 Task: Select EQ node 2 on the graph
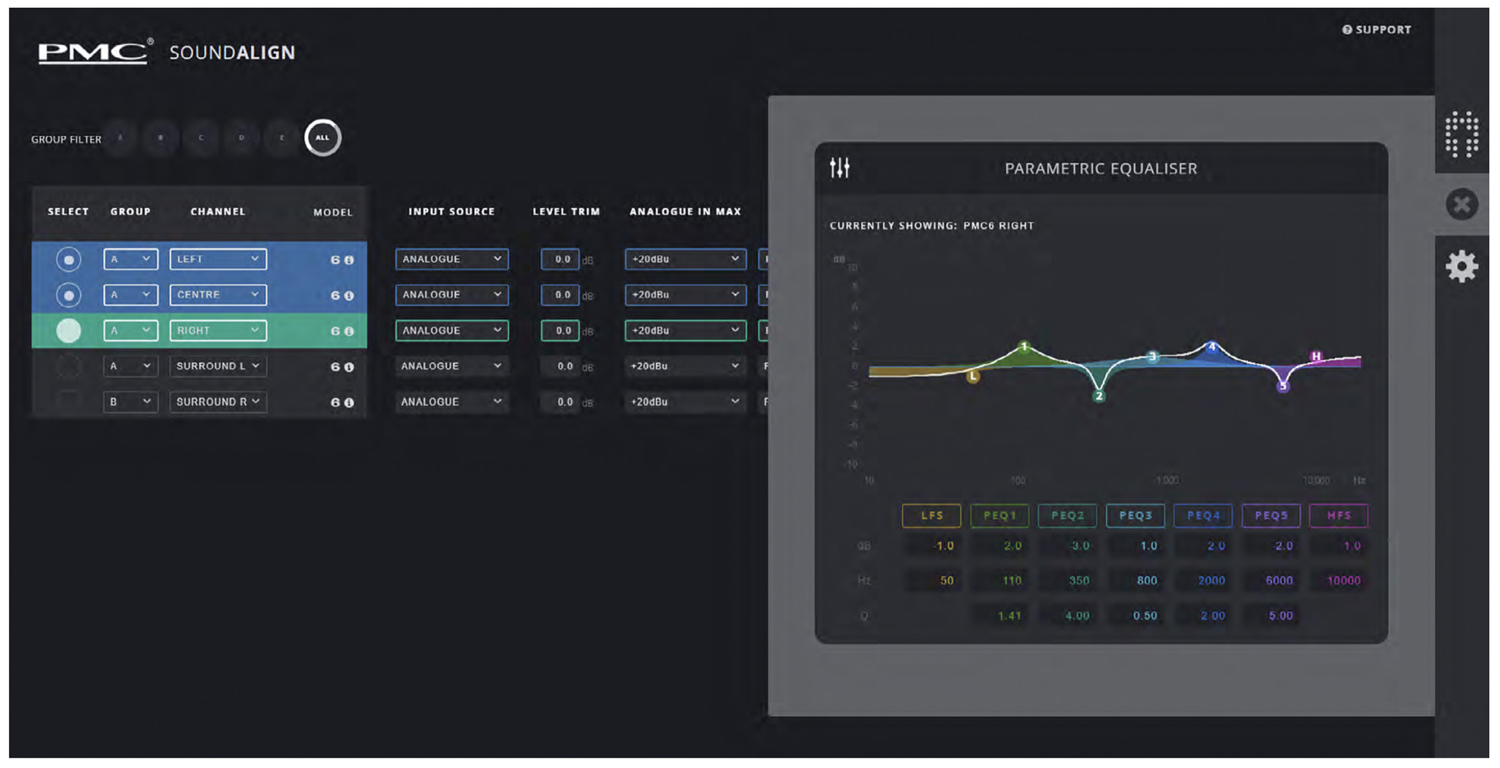[x=1099, y=396]
